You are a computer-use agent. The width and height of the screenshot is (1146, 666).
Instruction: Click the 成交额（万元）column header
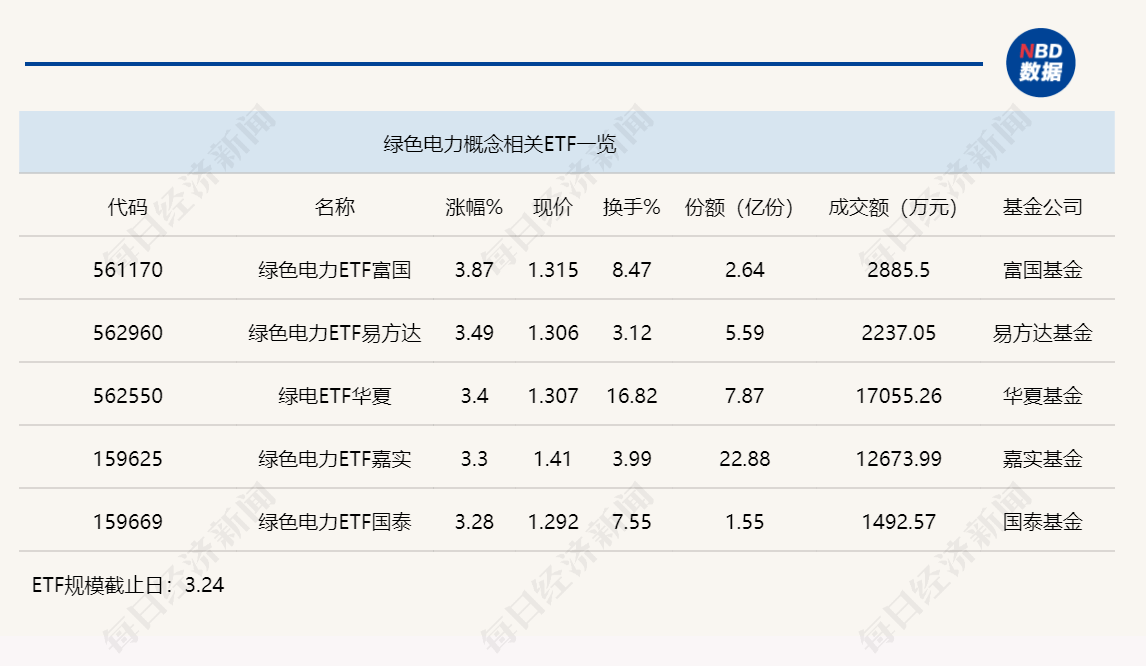pyautogui.click(x=893, y=207)
